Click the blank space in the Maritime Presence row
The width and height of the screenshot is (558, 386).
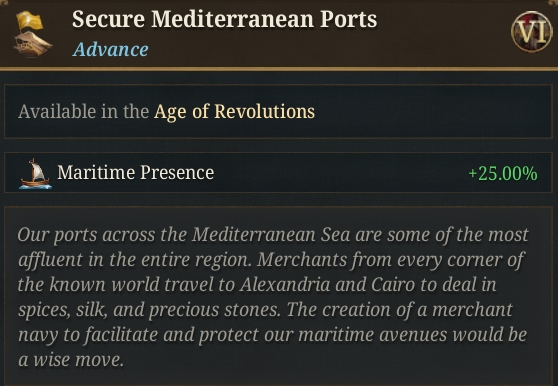338,173
